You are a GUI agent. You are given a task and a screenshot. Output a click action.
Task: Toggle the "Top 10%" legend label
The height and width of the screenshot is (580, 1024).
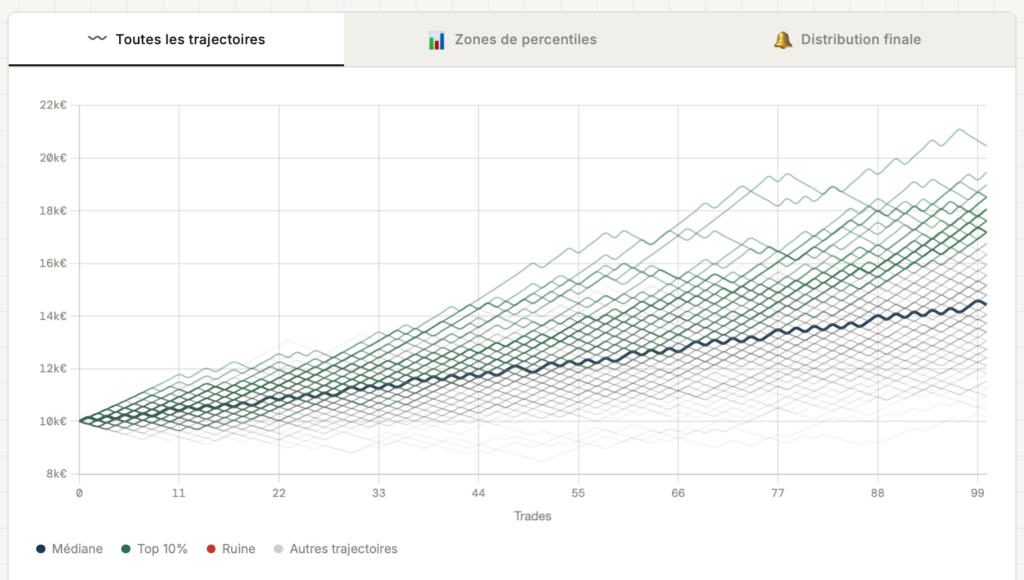coord(162,549)
